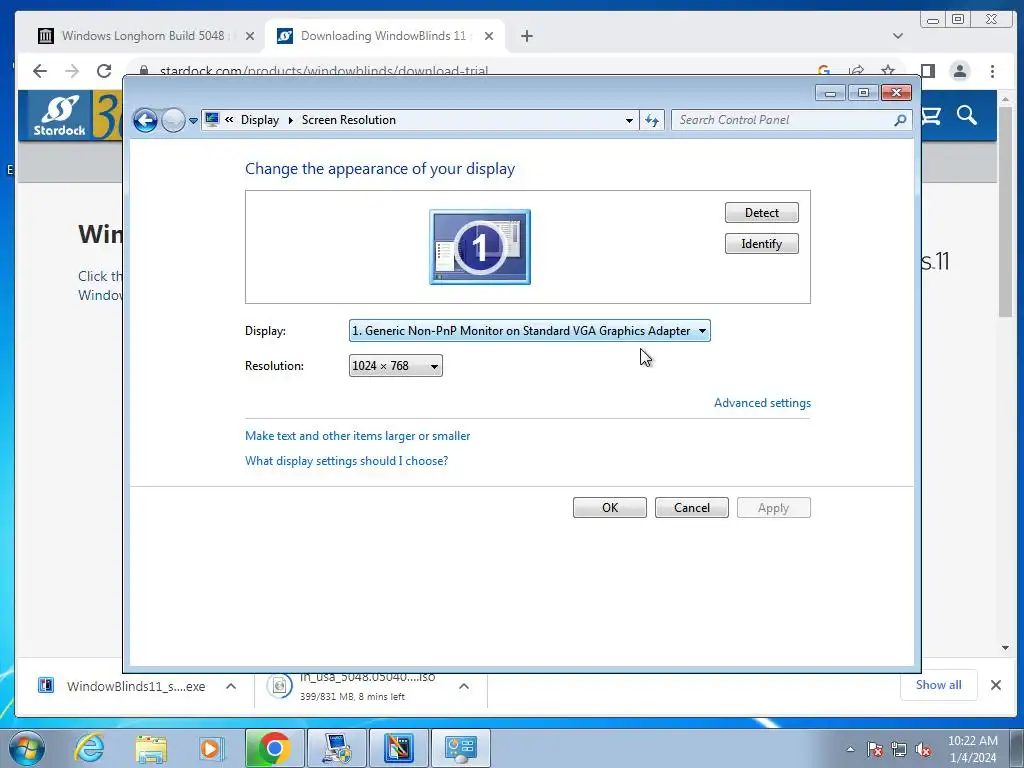Image resolution: width=1024 pixels, height=768 pixels.
Task: Select the Screen Resolution breadcrumb
Action: coord(349,120)
